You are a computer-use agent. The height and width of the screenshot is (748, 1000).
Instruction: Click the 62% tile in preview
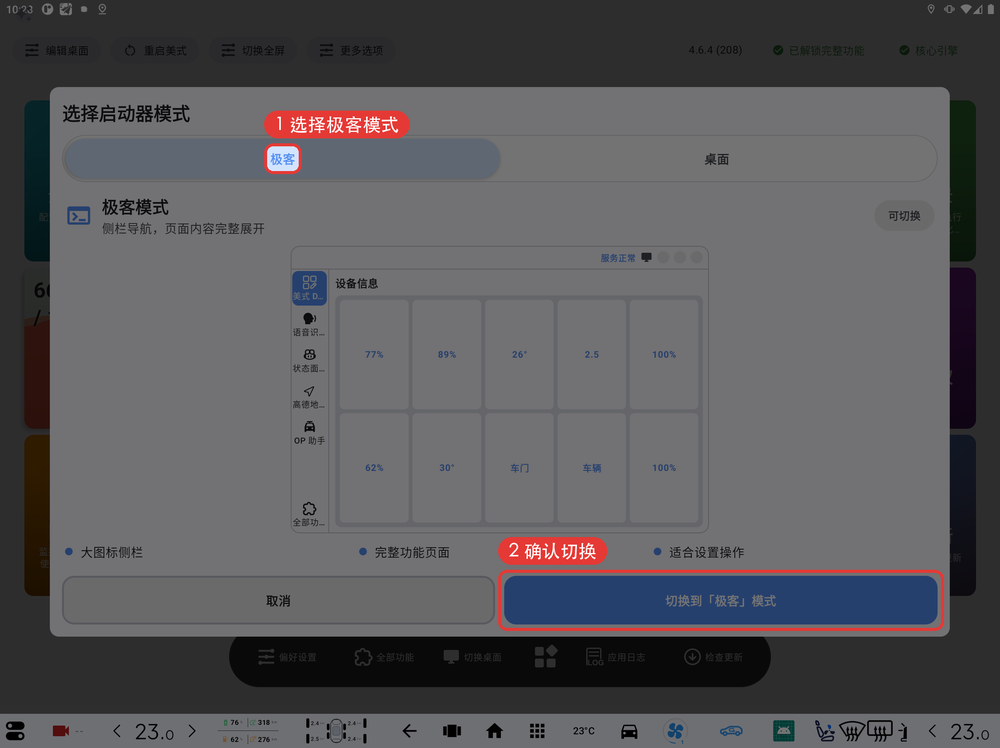(374, 467)
